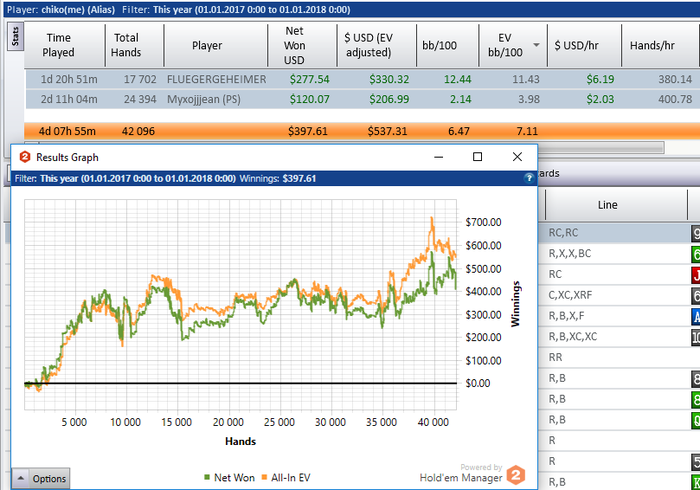The height and width of the screenshot is (490, 700).
Task: Click the 42 096 total hands summary cell
Action: click(138, 131)
